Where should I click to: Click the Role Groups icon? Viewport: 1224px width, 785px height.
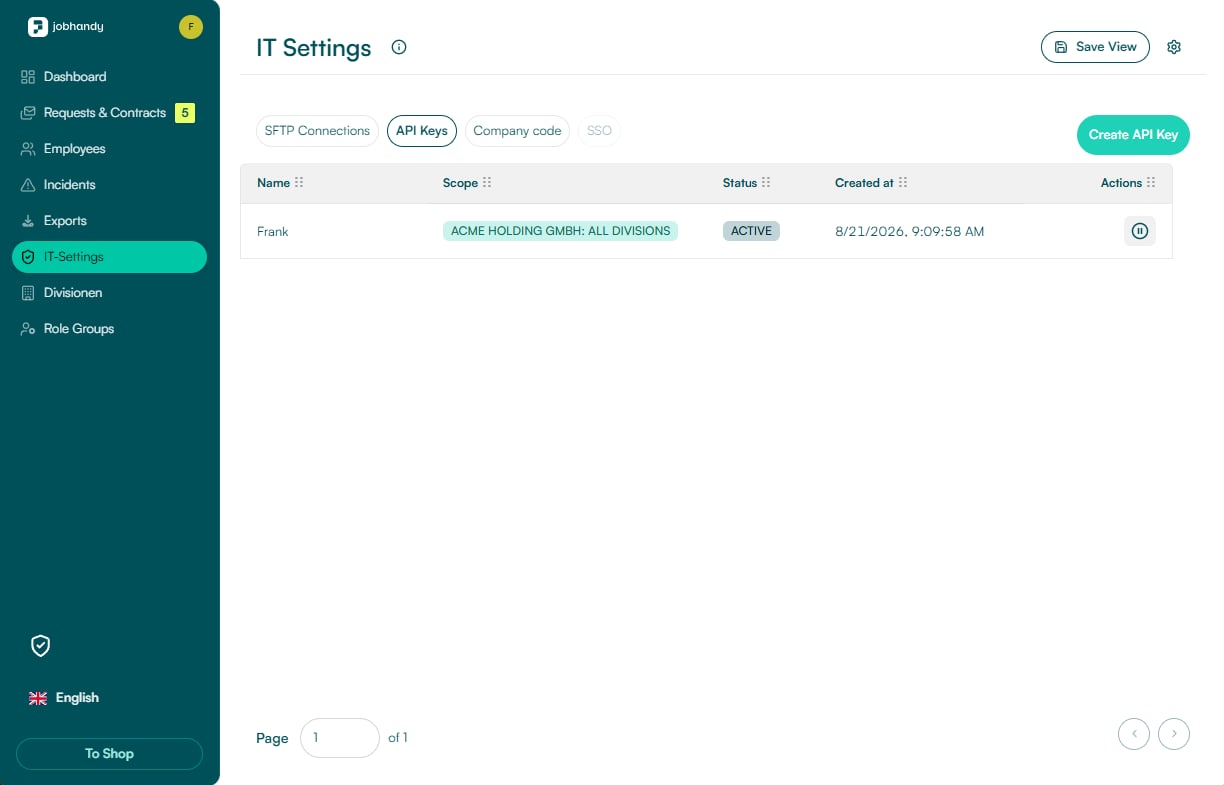click(x=28, y=329)
